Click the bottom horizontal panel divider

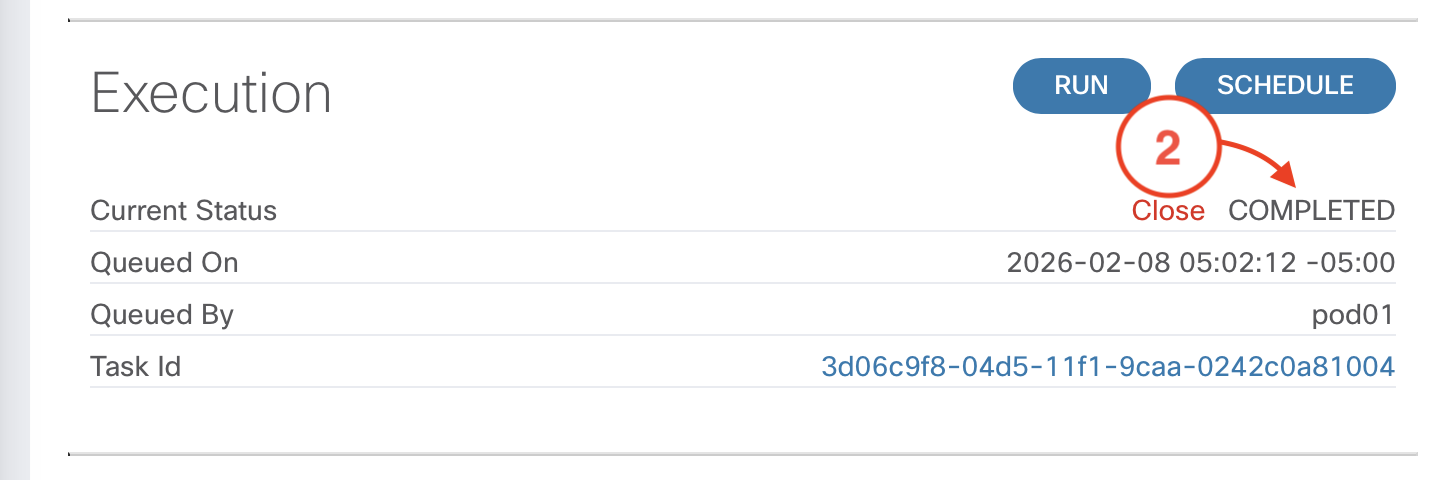(742, 454)
